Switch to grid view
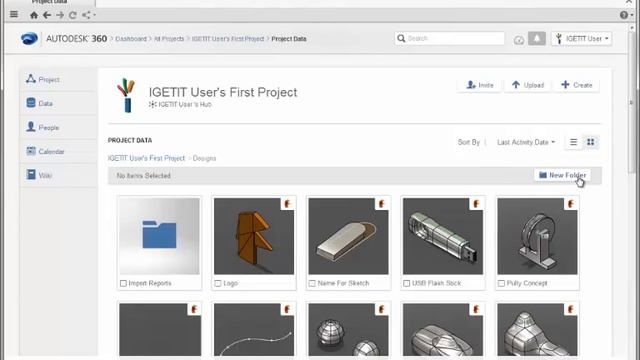Viewport: 640px width, 360px height. [591, 142]
